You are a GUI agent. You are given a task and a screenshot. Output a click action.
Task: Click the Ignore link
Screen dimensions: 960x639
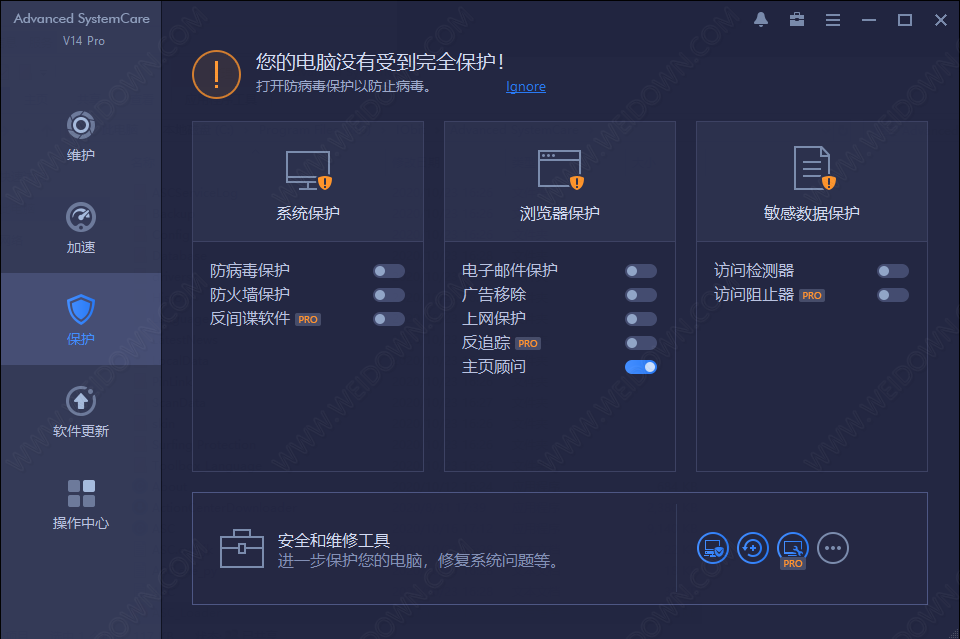[526, 86]
